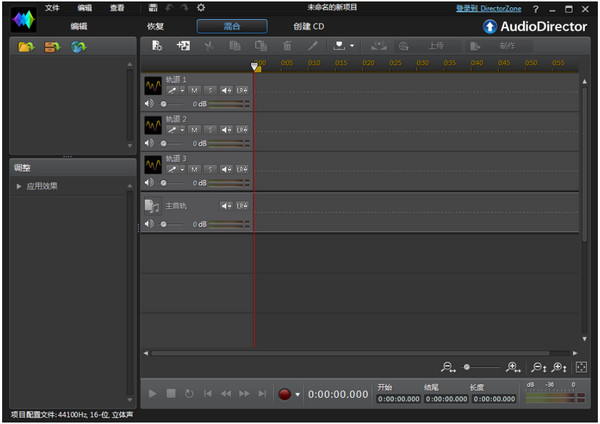The width and height of the screenshot is (600, 424).
Task: Toggle the speaker icon on track 3
Action: tap(149, 183)
